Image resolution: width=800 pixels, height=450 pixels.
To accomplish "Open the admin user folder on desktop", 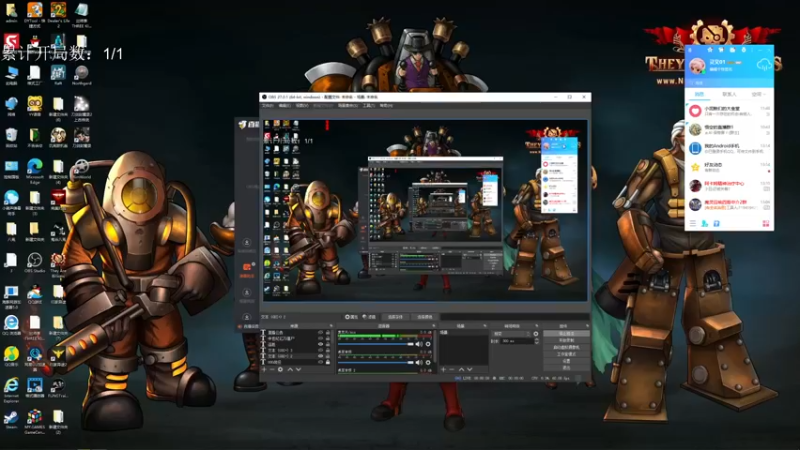I will (x=11, y=13).
